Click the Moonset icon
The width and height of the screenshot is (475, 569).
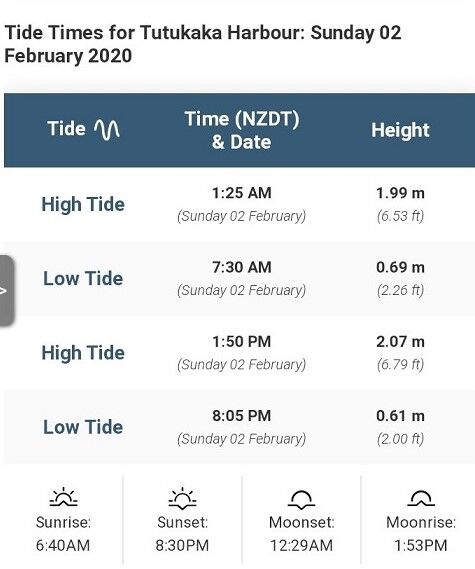tap(301, 499)
